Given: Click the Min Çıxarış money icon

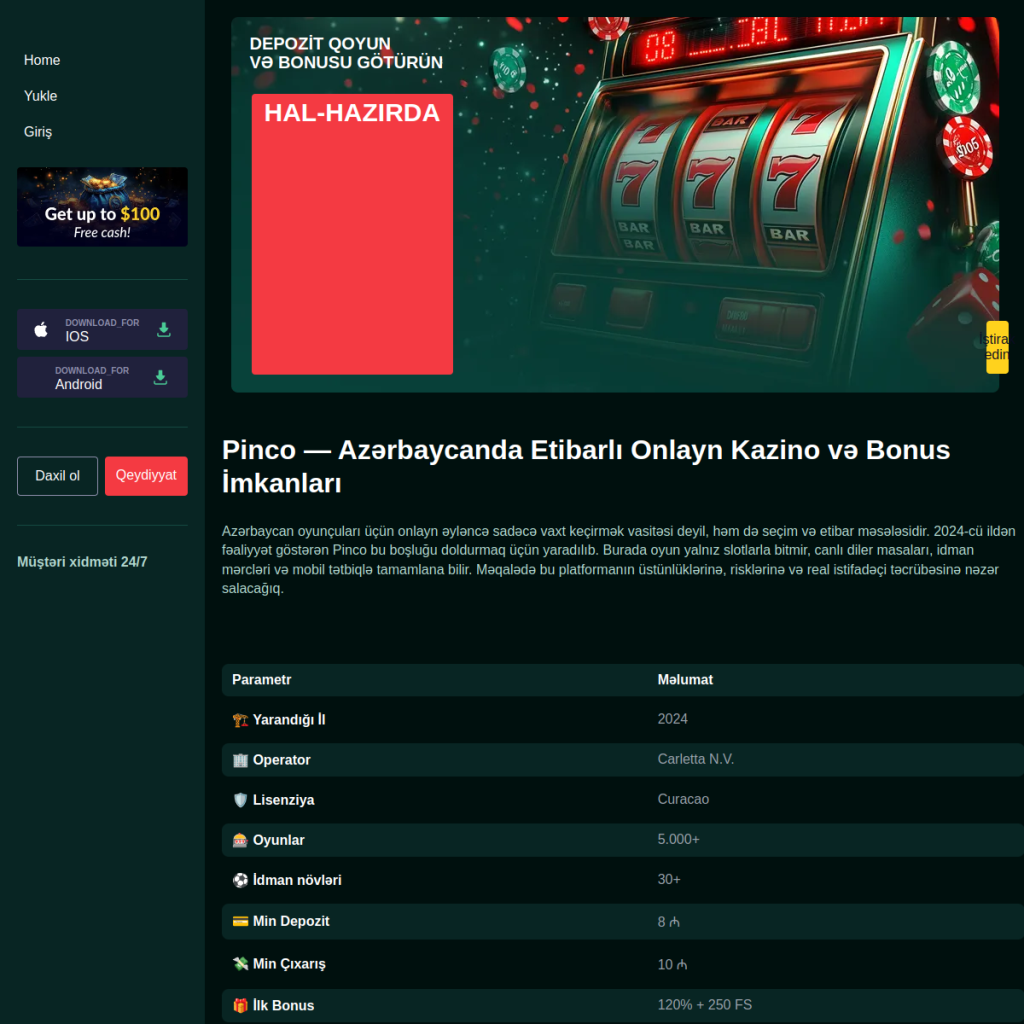Looking at the screenshot, I should point(240,964).
